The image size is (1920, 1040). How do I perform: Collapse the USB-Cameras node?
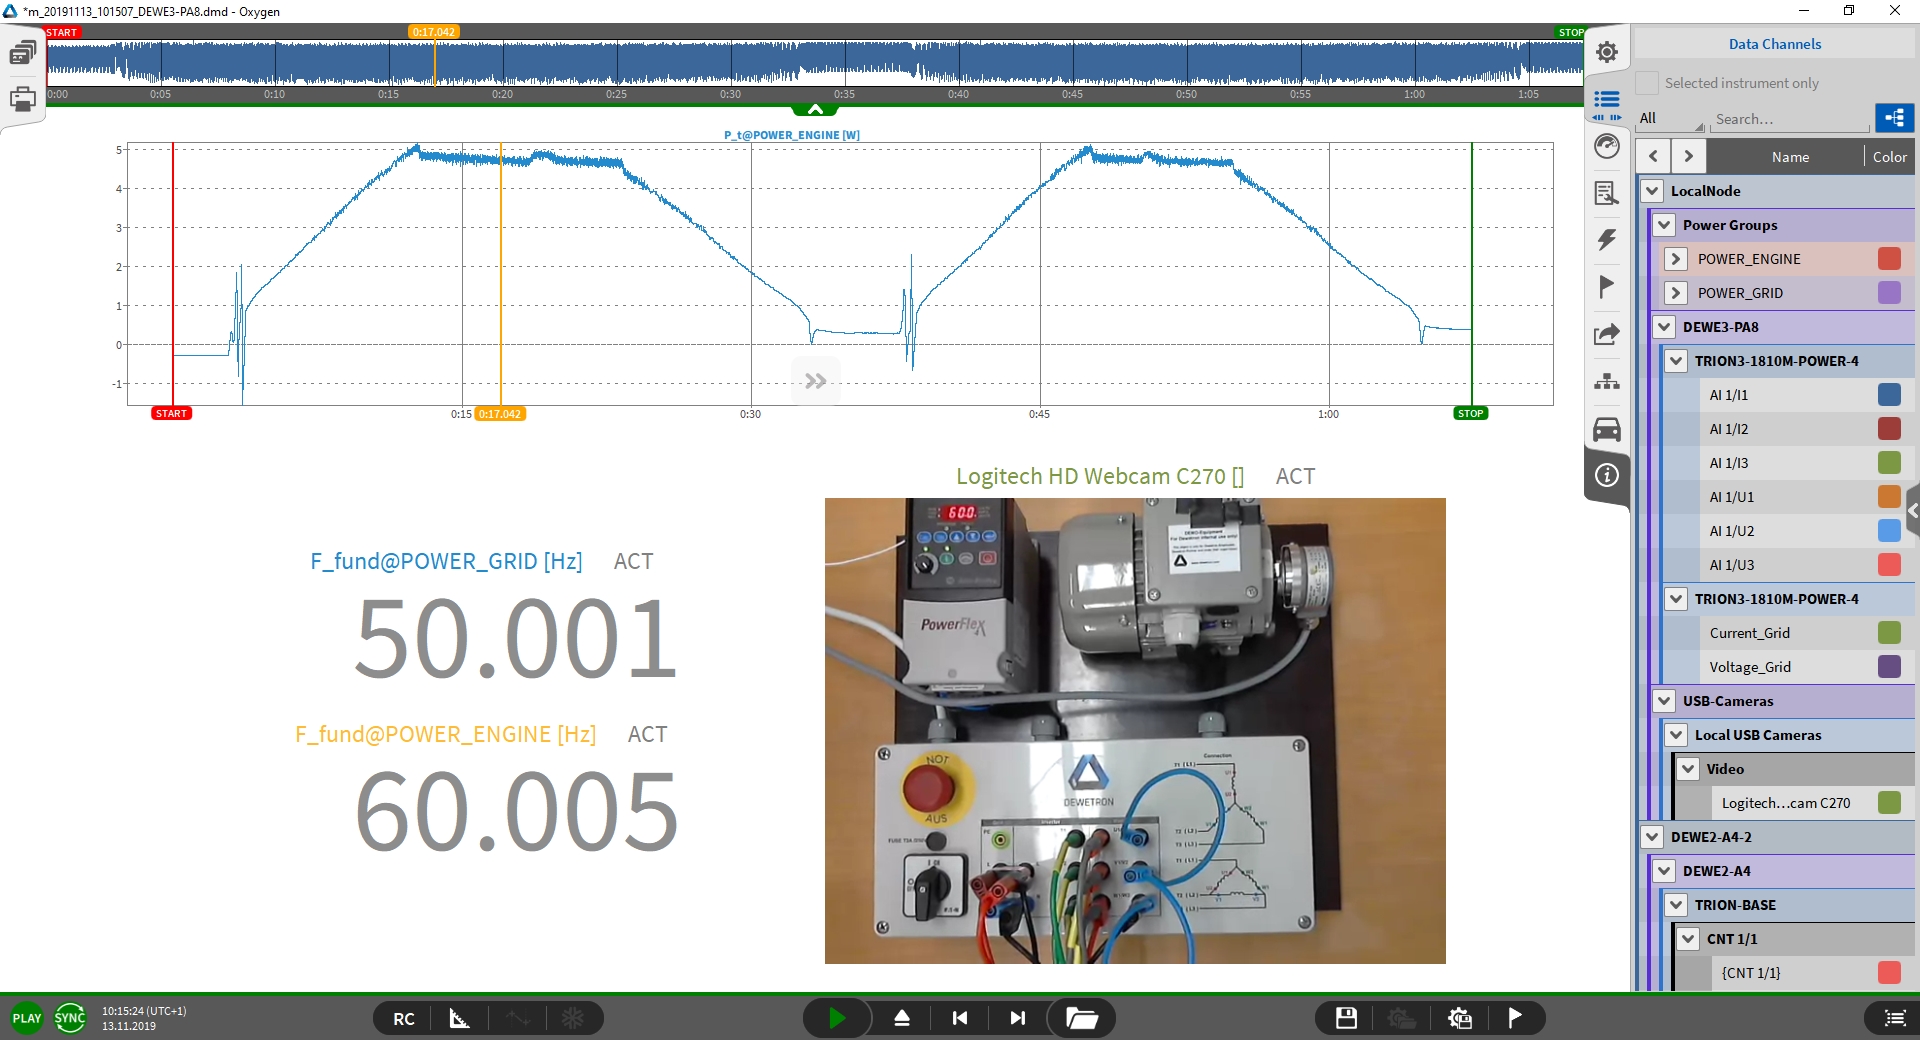click(x=1664, y=701)
